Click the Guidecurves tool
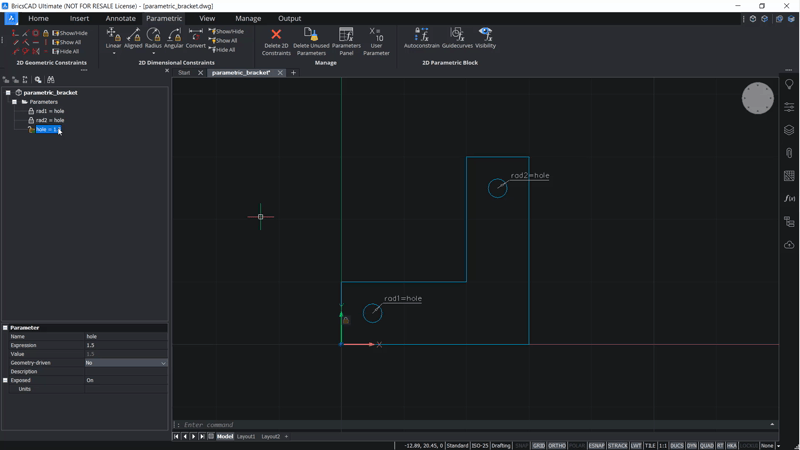The width and height of the screenshot is (800, 450). [457, 38]
